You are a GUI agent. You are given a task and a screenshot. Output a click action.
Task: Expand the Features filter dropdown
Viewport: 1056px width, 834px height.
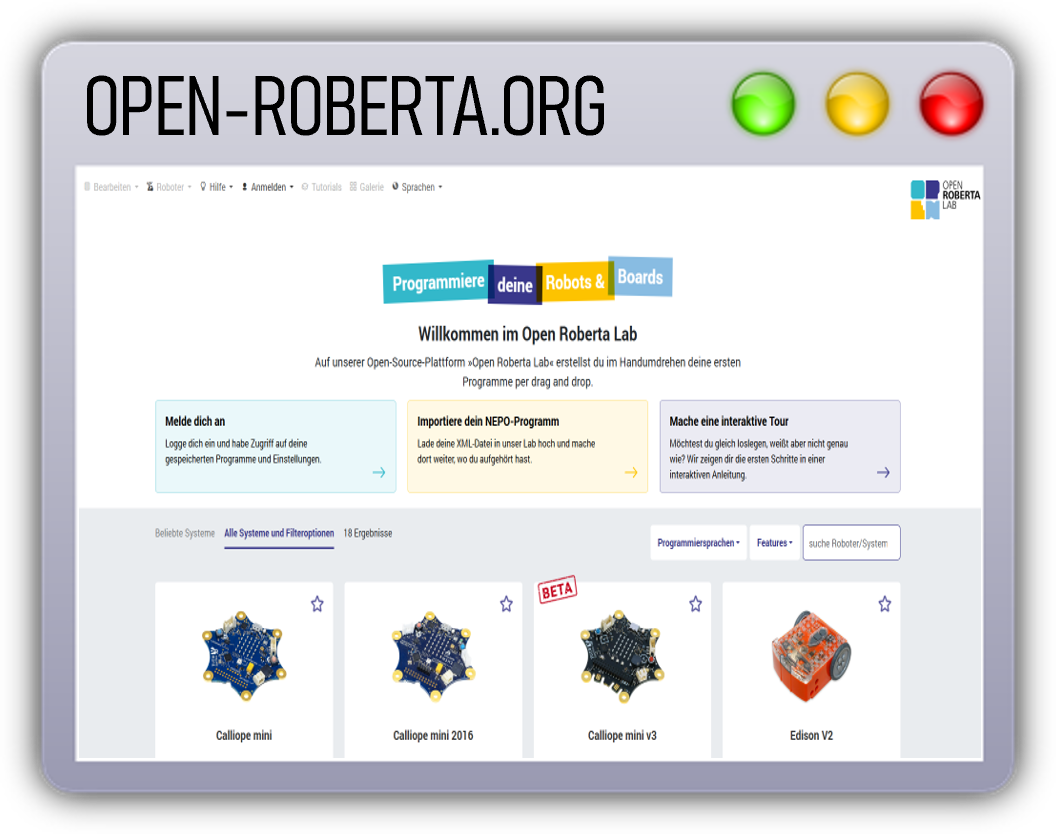click(x=774, y=543)
